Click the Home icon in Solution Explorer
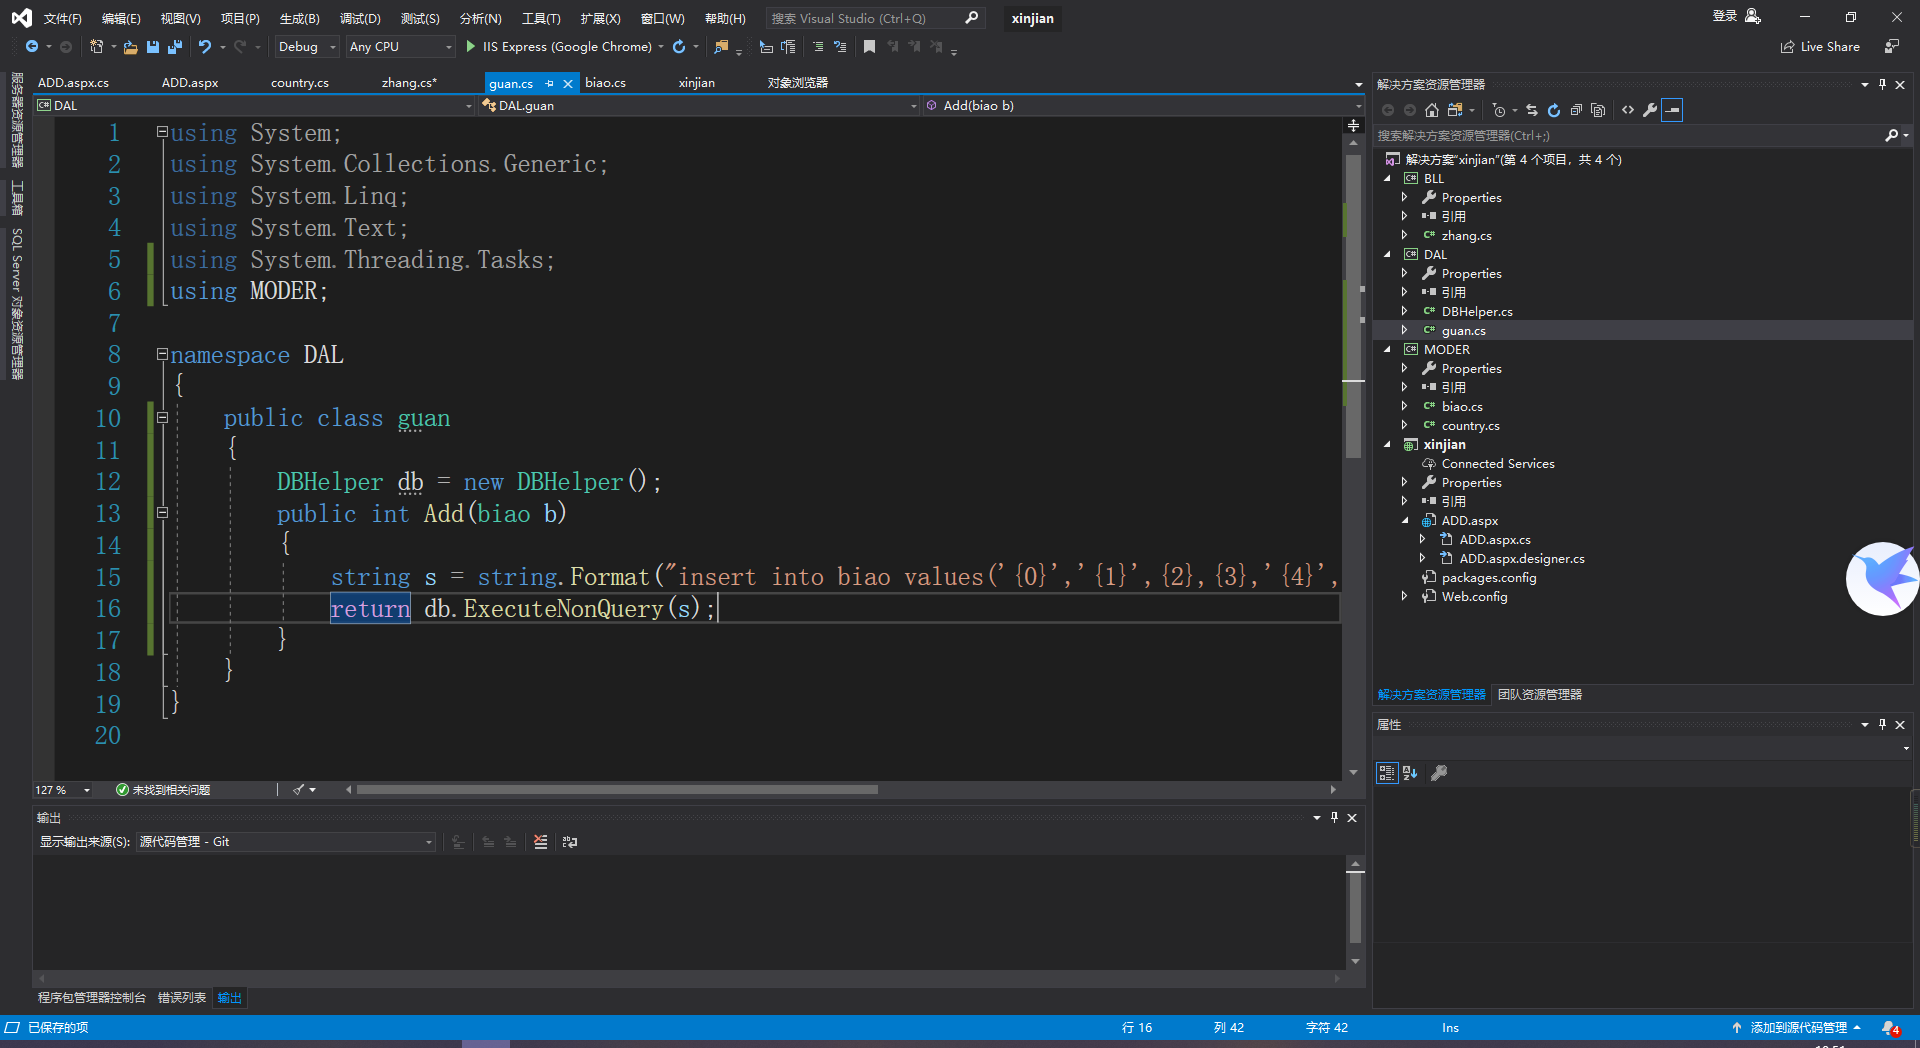The image size is (1920, 1048). [1432, 110]
